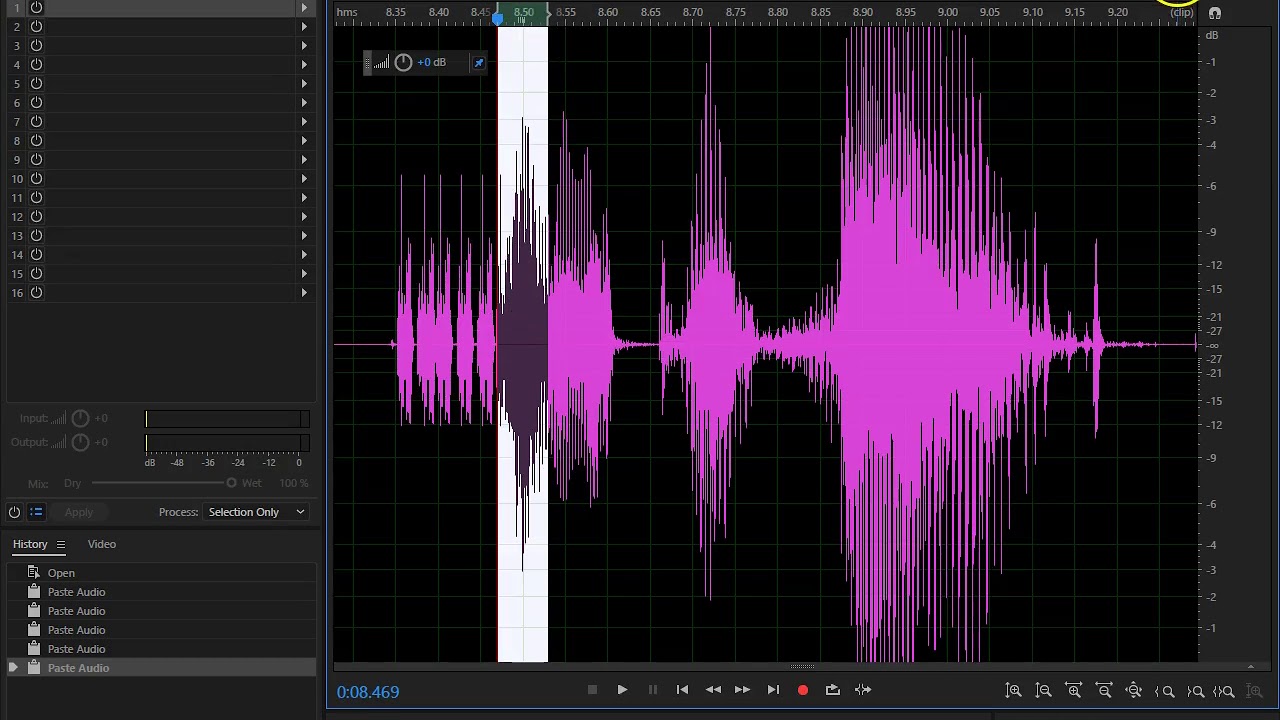This screenshot has width=1280, height=720.
Task: Toggle effects rack list view button
Action: pos(36,512)
